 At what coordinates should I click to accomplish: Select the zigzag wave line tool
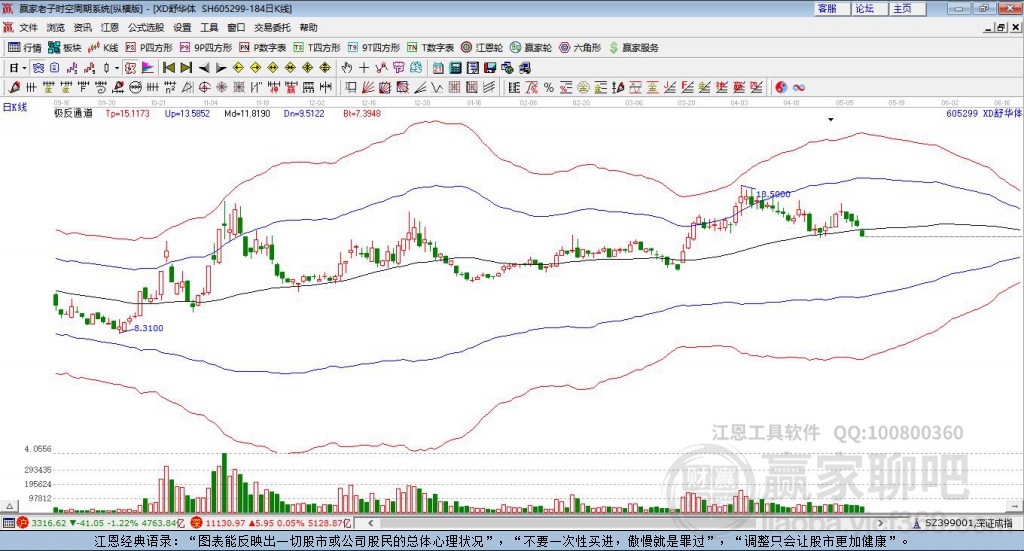coord(436,87)
